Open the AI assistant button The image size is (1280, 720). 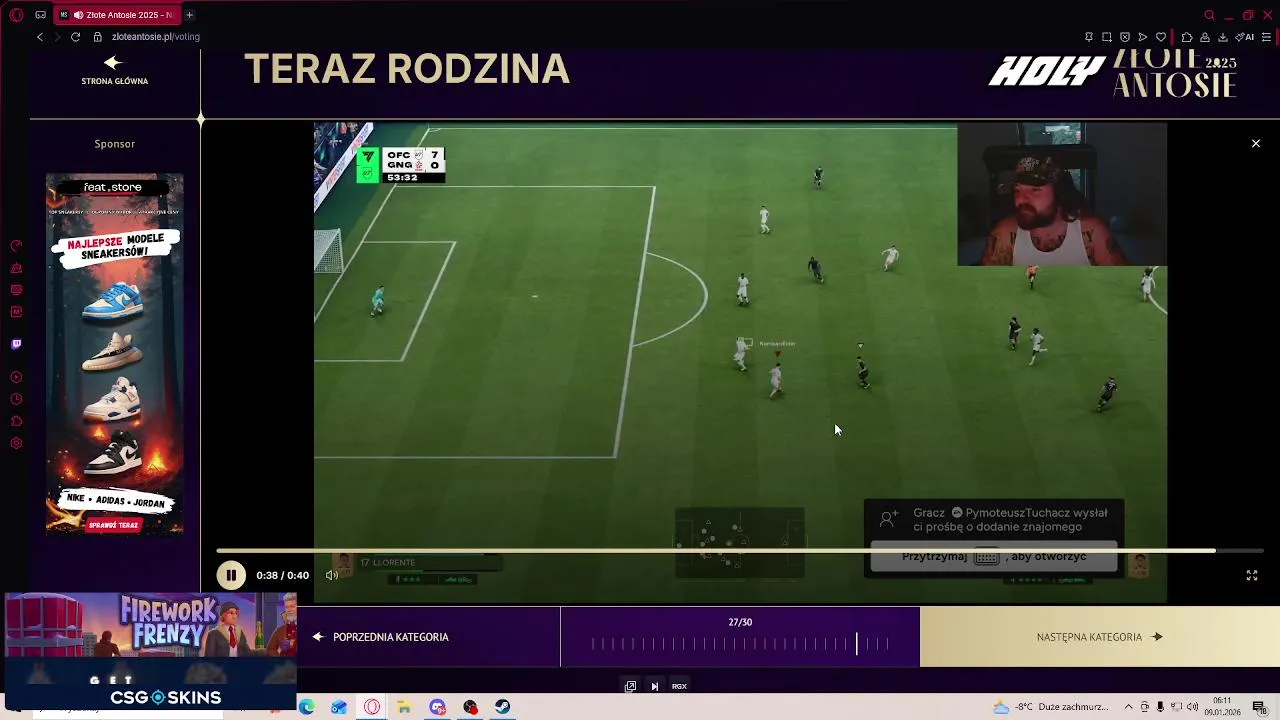pos(1245,37)
